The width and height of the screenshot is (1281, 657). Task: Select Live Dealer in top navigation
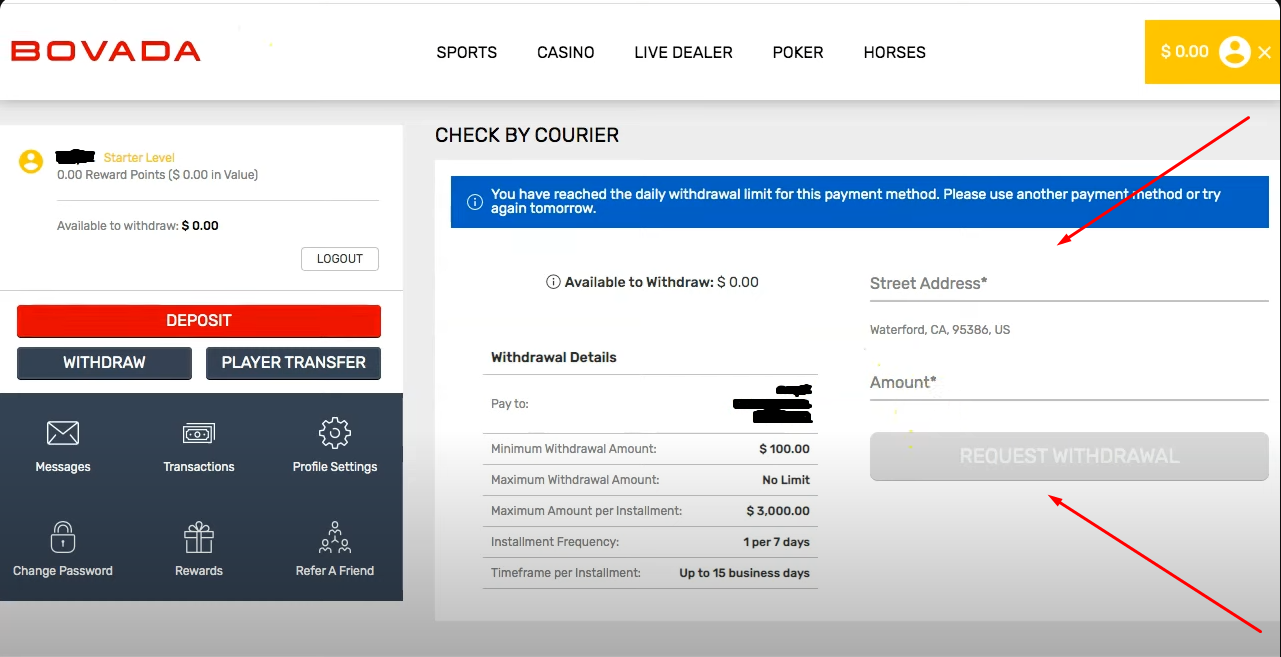(683, 53)
